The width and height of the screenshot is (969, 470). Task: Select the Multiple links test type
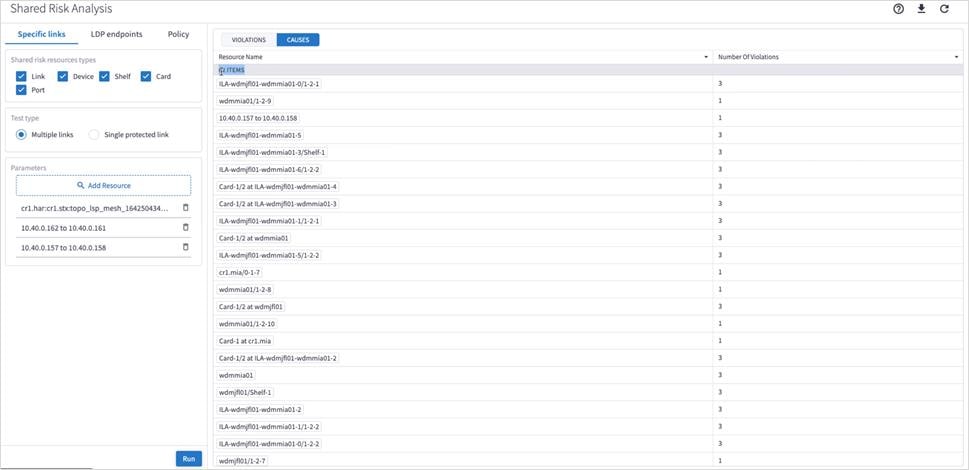click(21, 135)
